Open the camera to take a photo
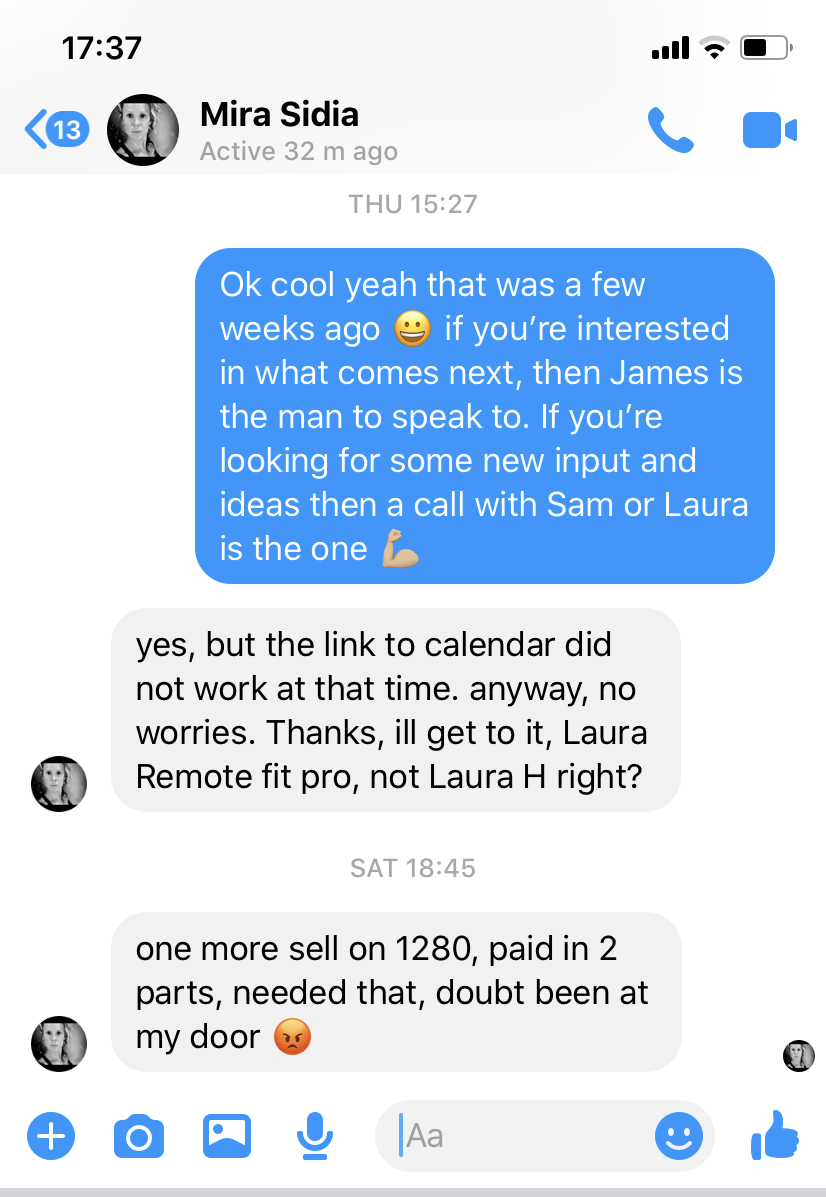The width and height of the screenshot is (826, 1197). (x=138, y=1136)
